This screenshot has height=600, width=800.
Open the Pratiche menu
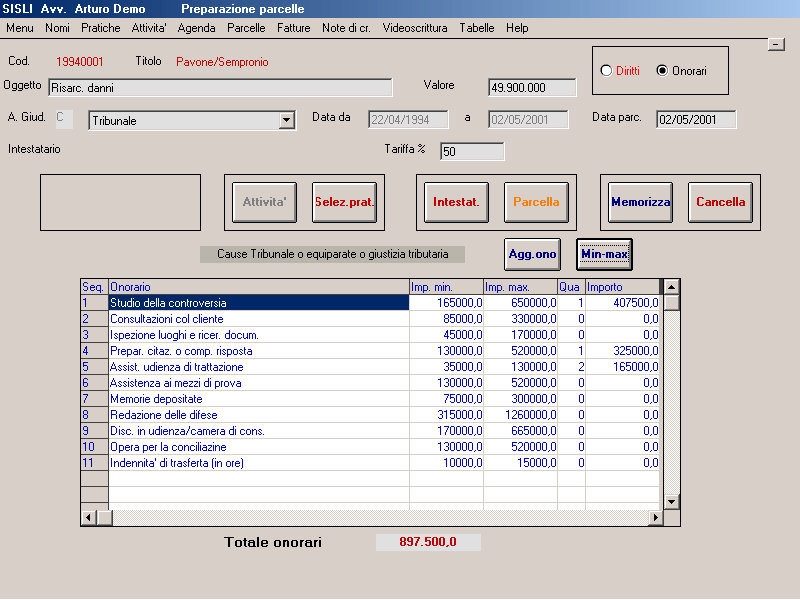click(101, 28)
